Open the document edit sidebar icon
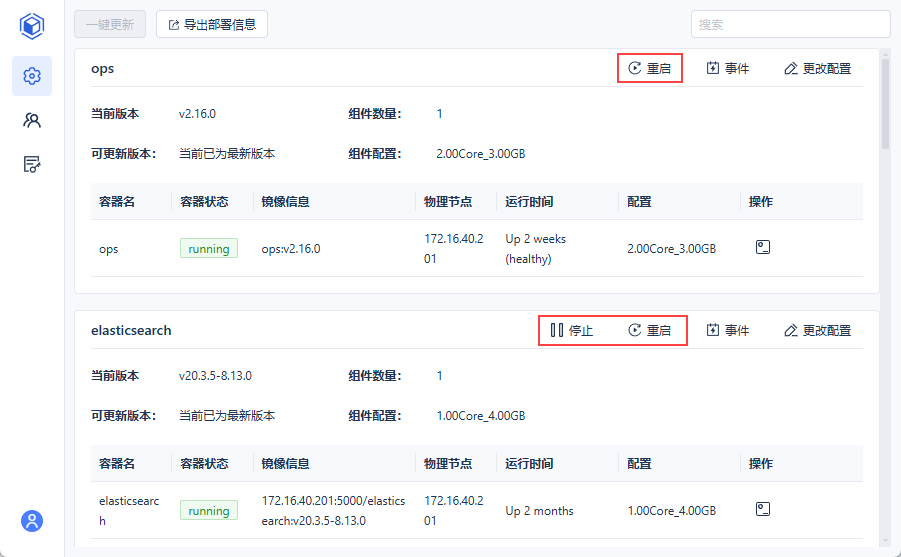 32,164
